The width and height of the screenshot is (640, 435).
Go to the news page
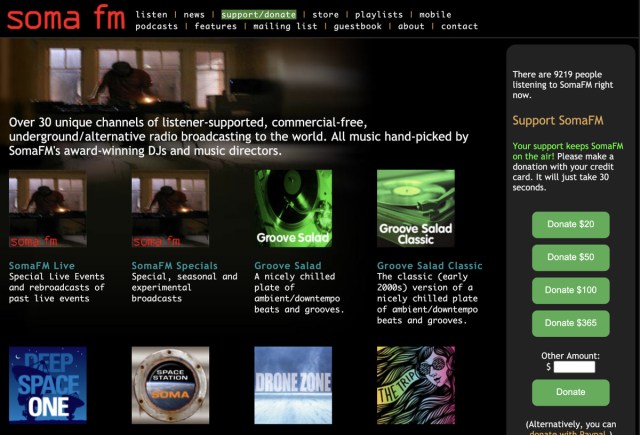(194, 15)
